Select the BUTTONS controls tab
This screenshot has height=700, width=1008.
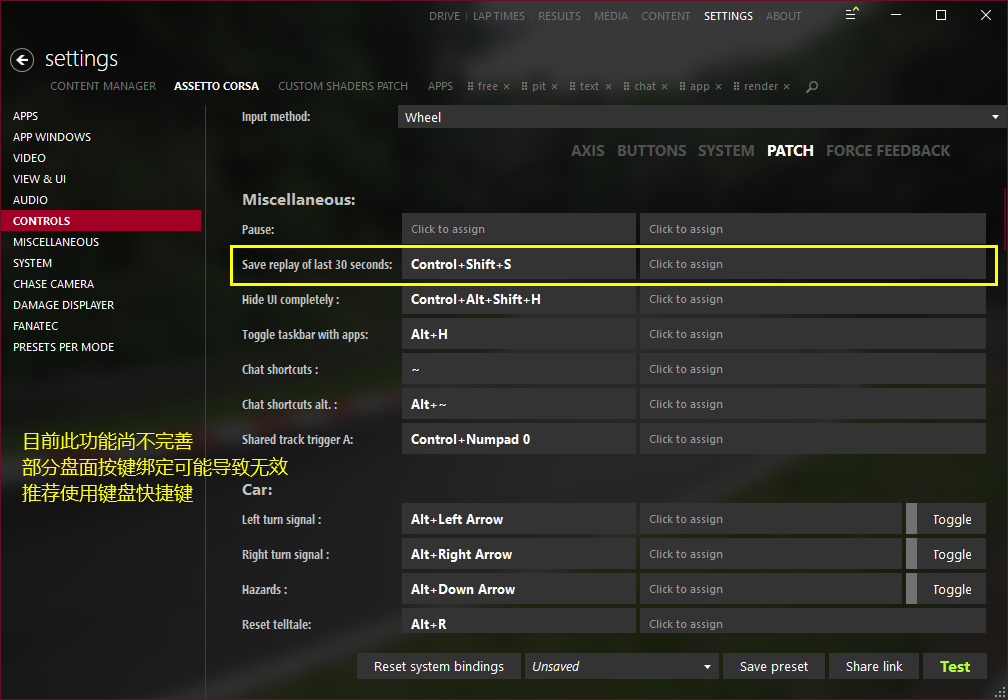point(651,150)
